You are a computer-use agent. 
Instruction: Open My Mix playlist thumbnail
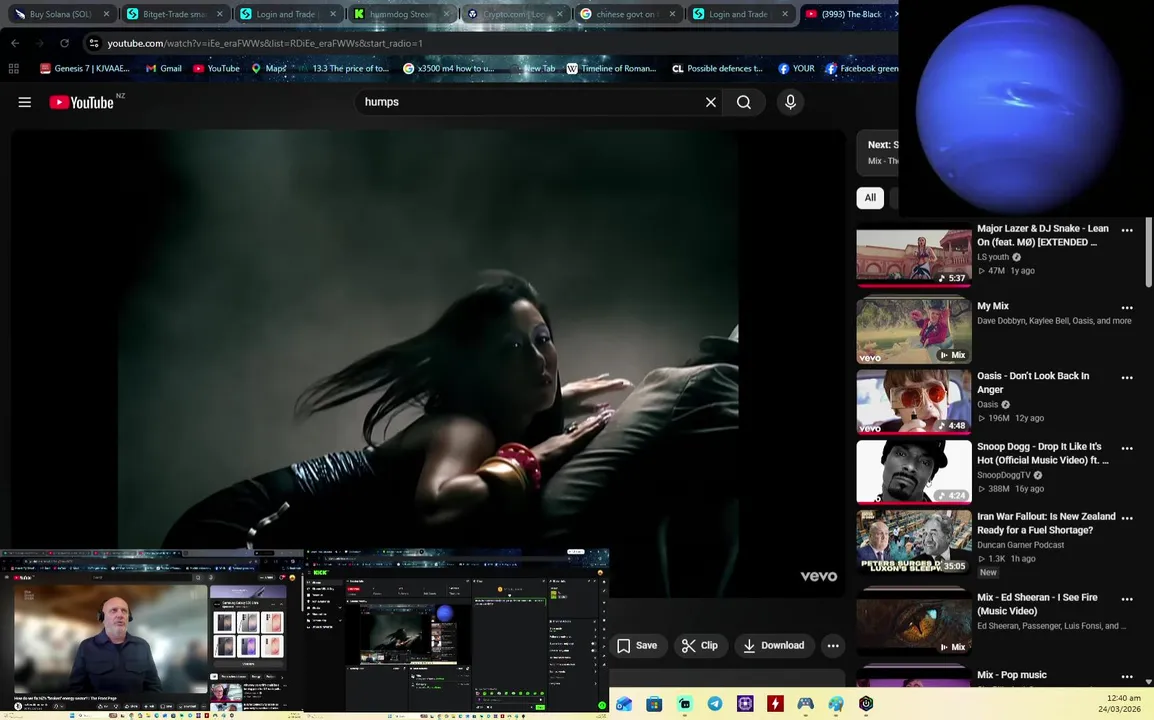tap(914, 331)
